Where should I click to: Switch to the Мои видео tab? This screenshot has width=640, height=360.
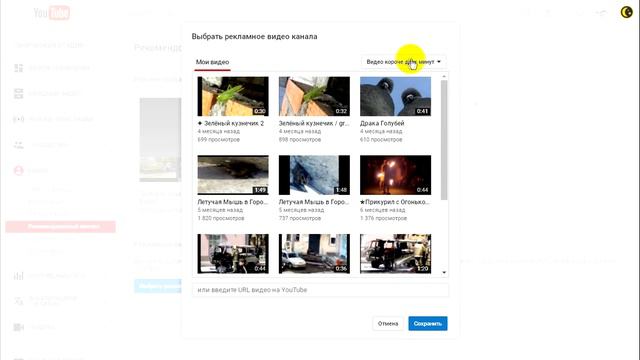coord(212,62)
